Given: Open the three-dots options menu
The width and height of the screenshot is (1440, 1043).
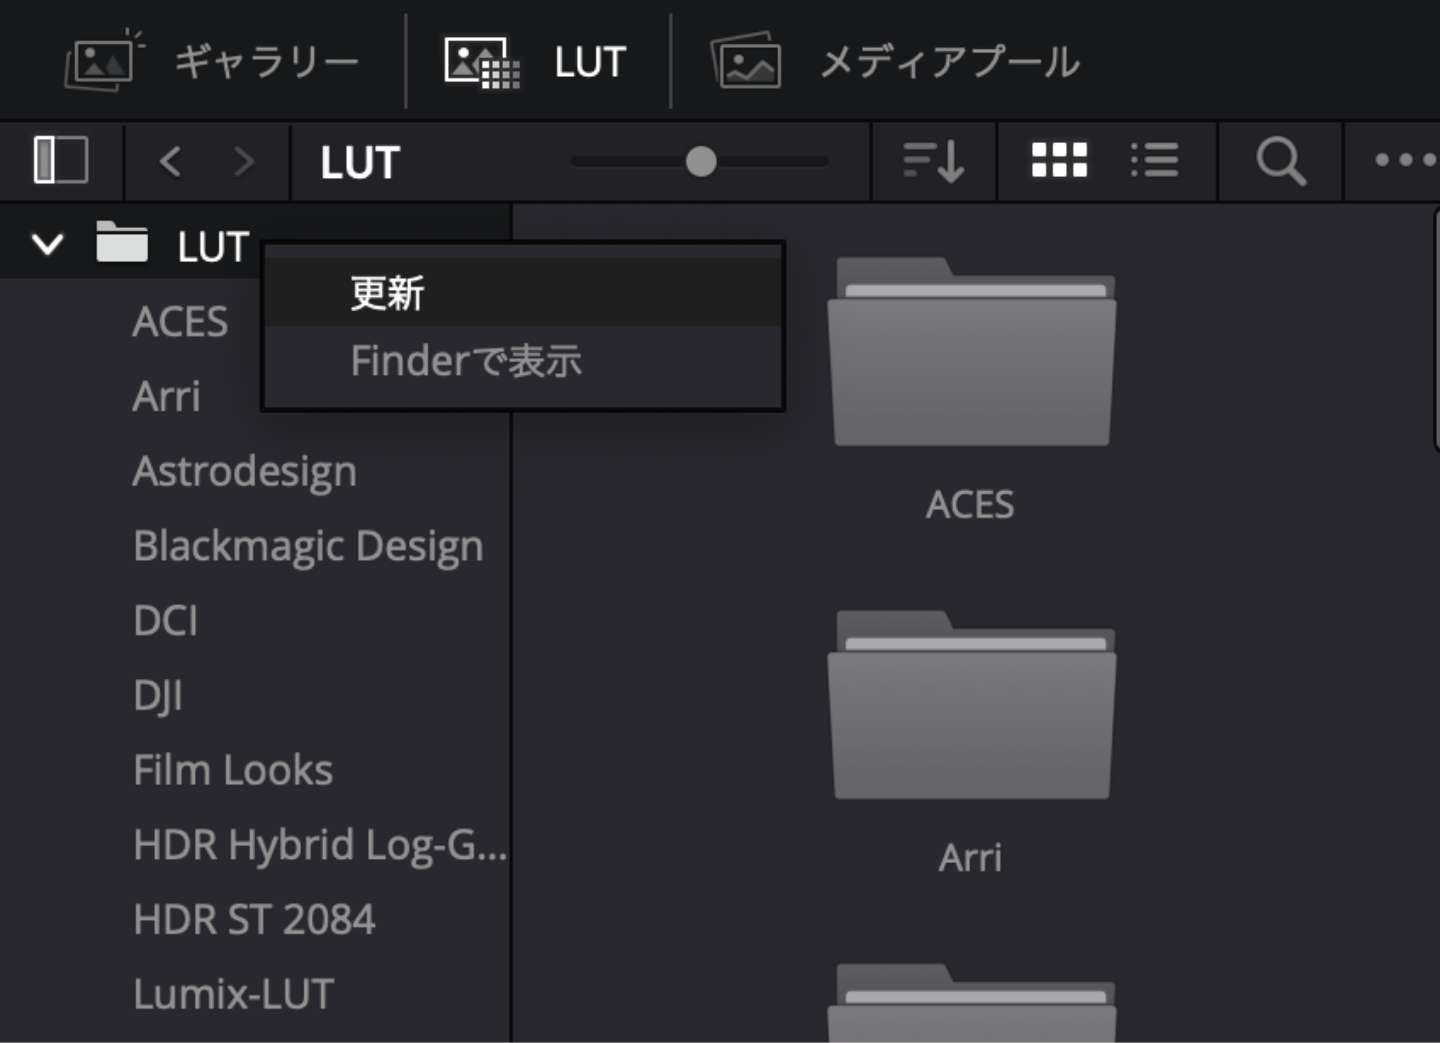Looking at the screenshot, I should [x=1405, y=160].
